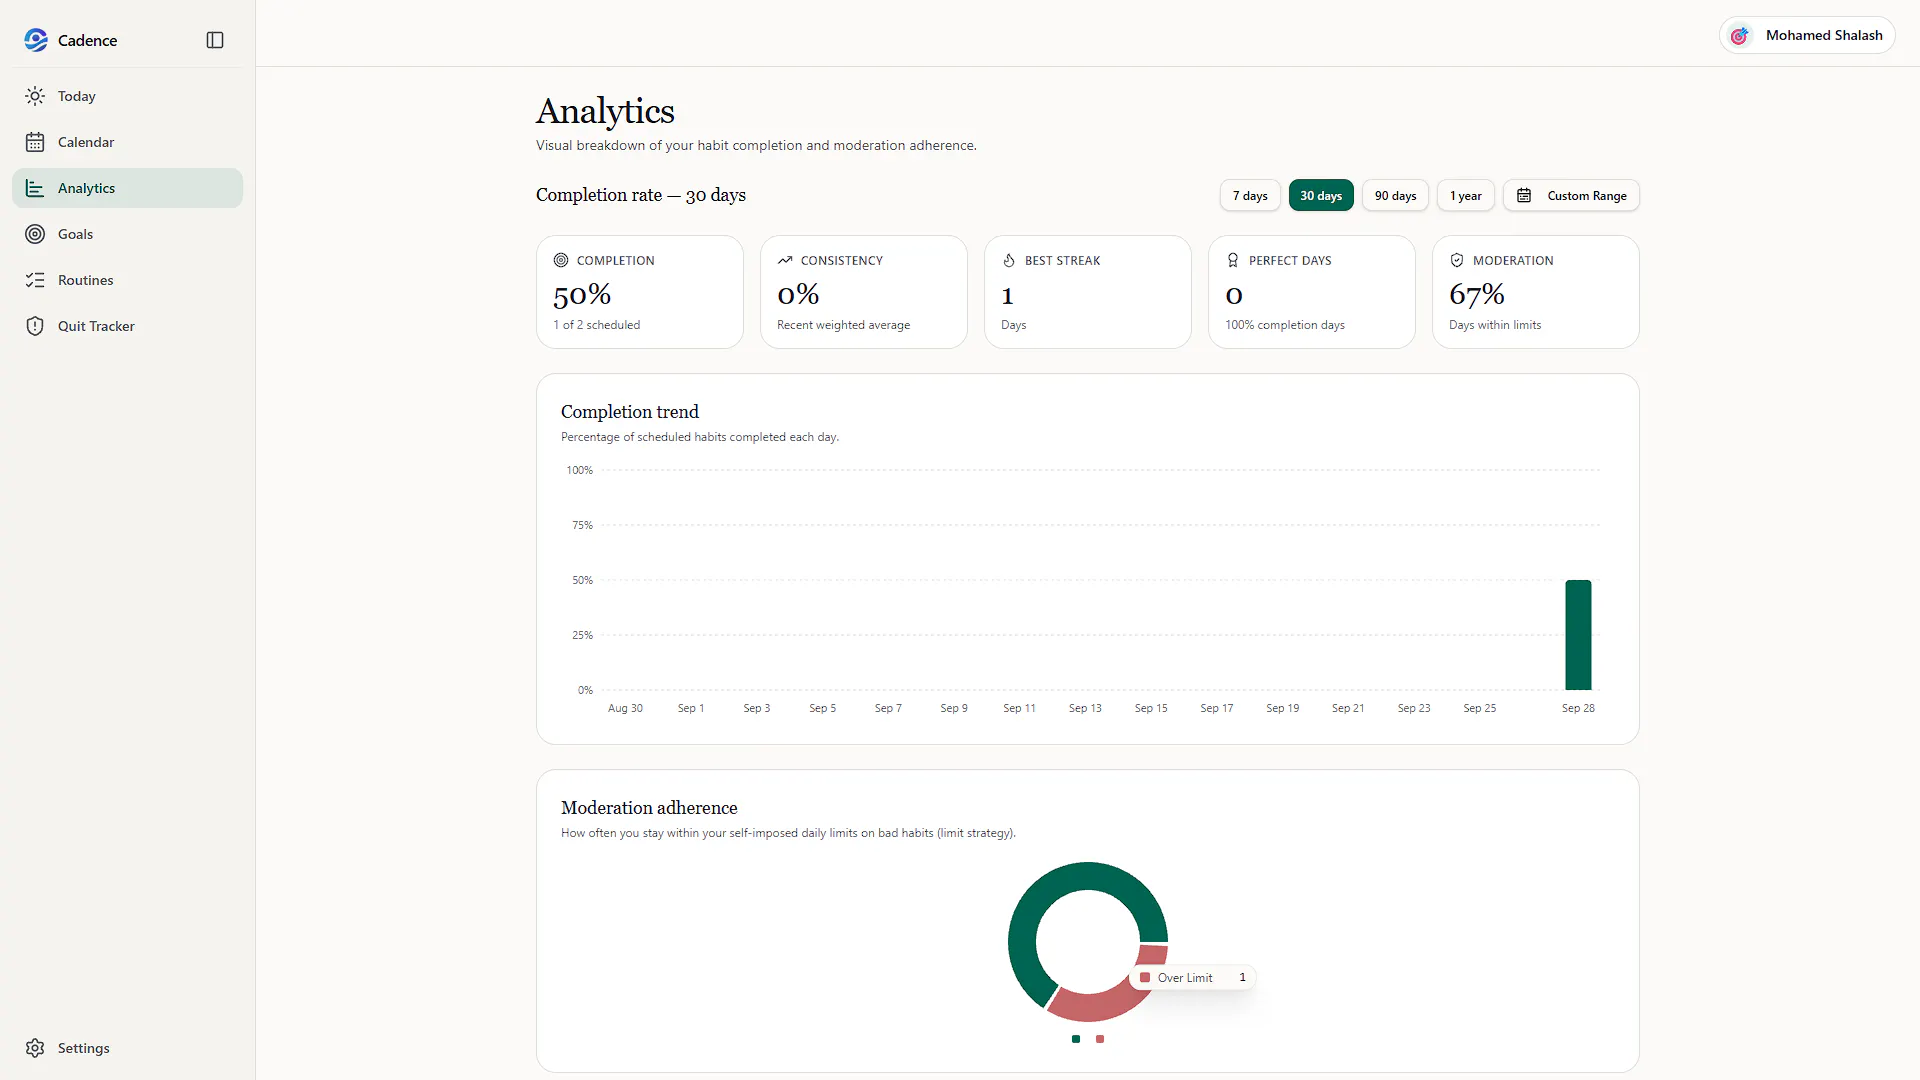Open the Custom Range picker
1920x1080 pixels.
pos(1571,195)
